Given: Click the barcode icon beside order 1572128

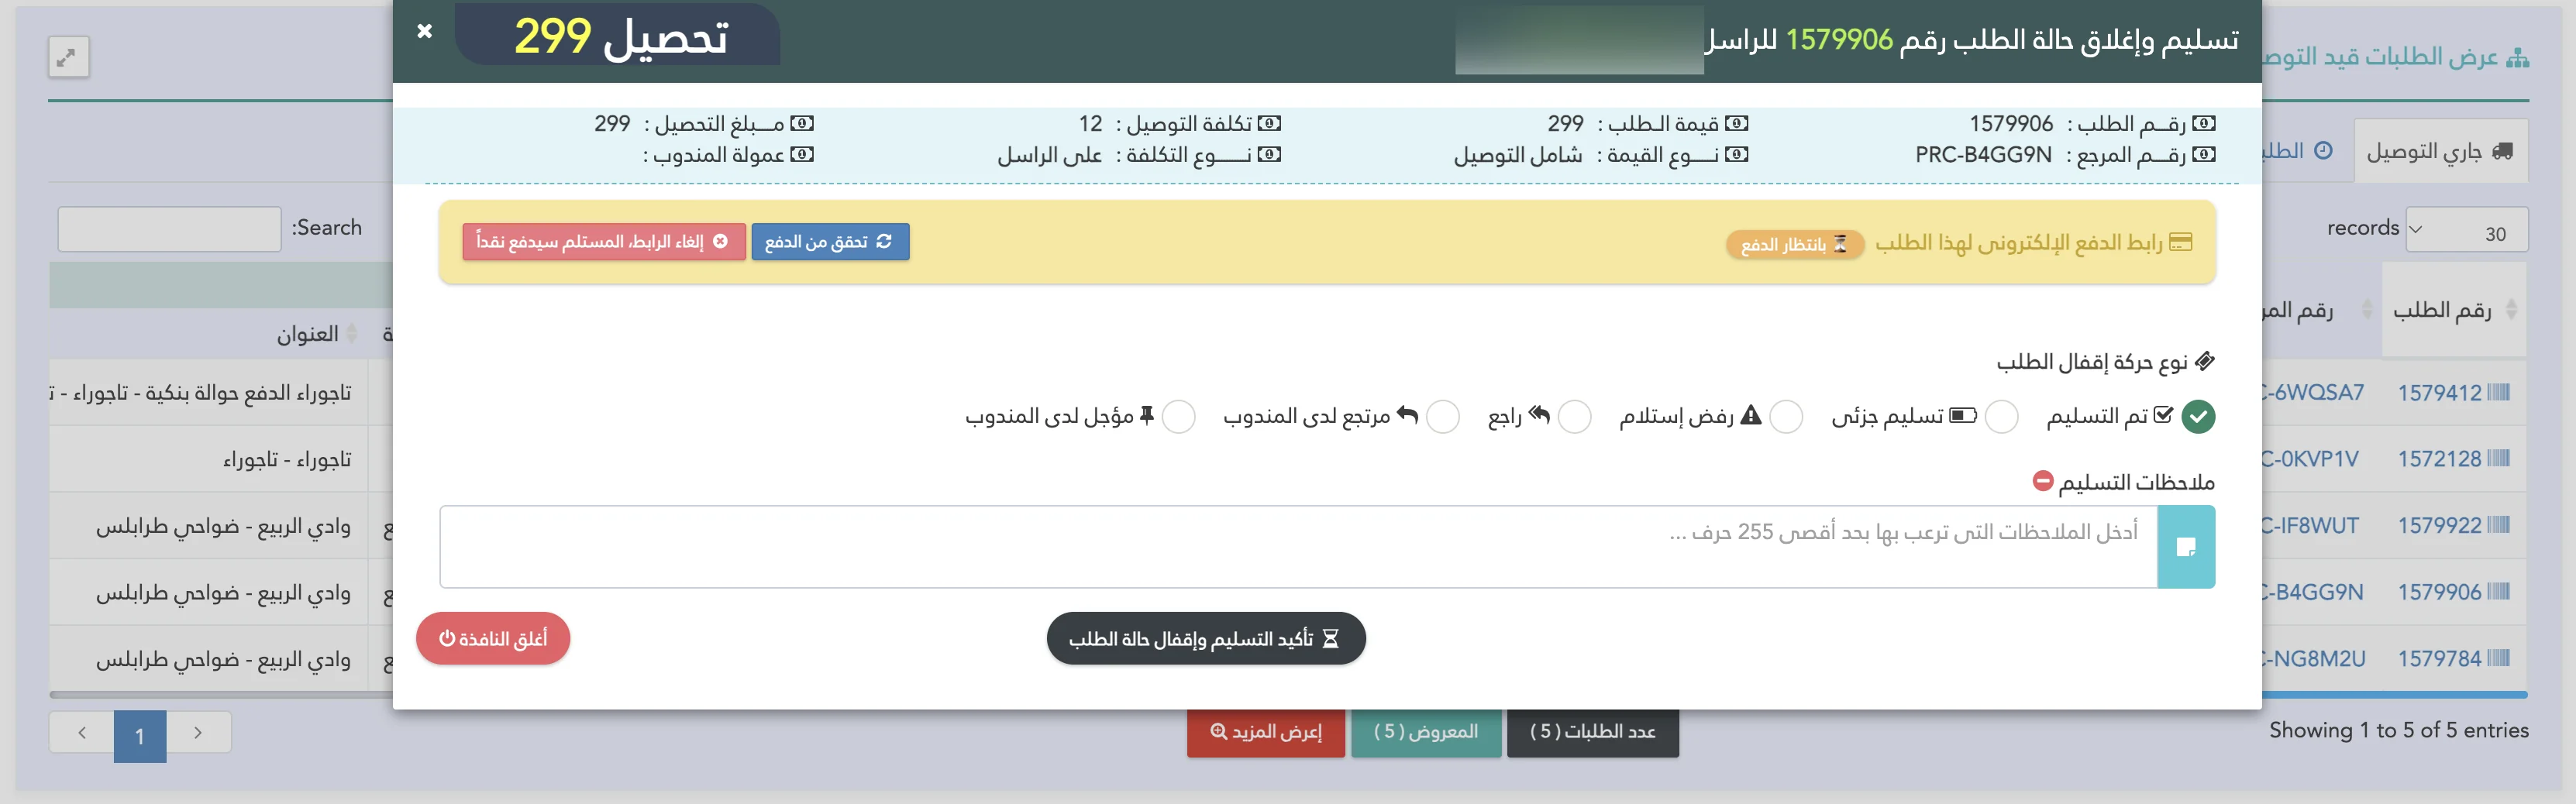Looking at the screenshot, I should point(2499,458).
